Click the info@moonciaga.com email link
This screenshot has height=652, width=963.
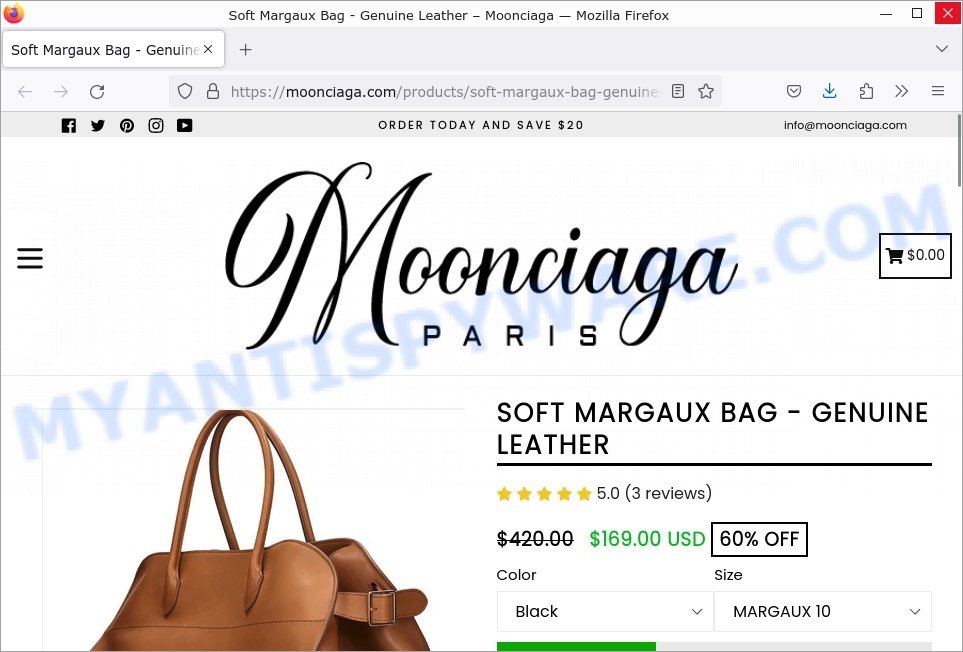tap(845, 125)
